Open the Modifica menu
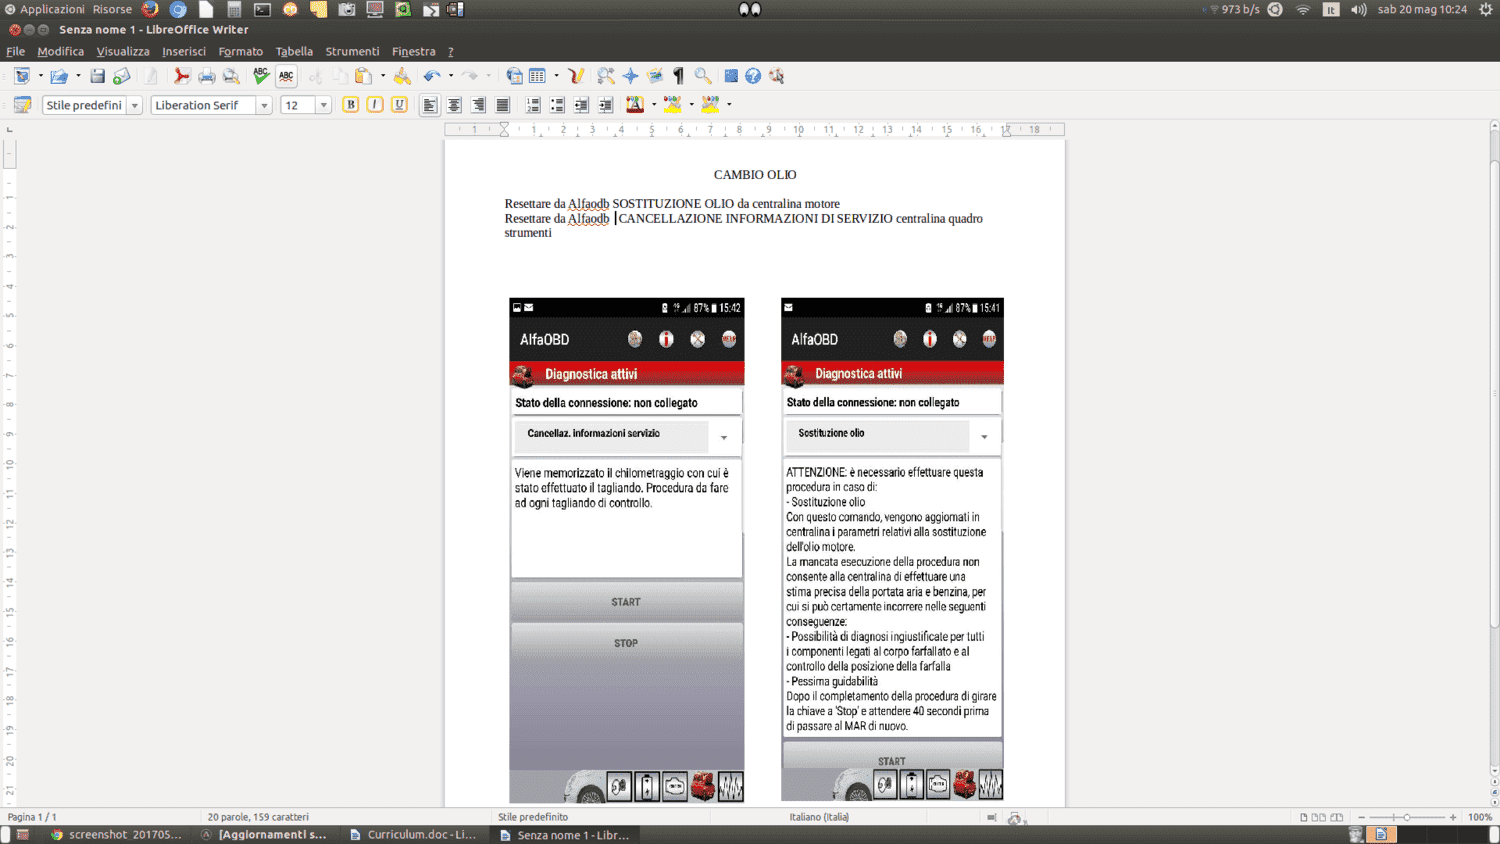 tap(60, 51)
